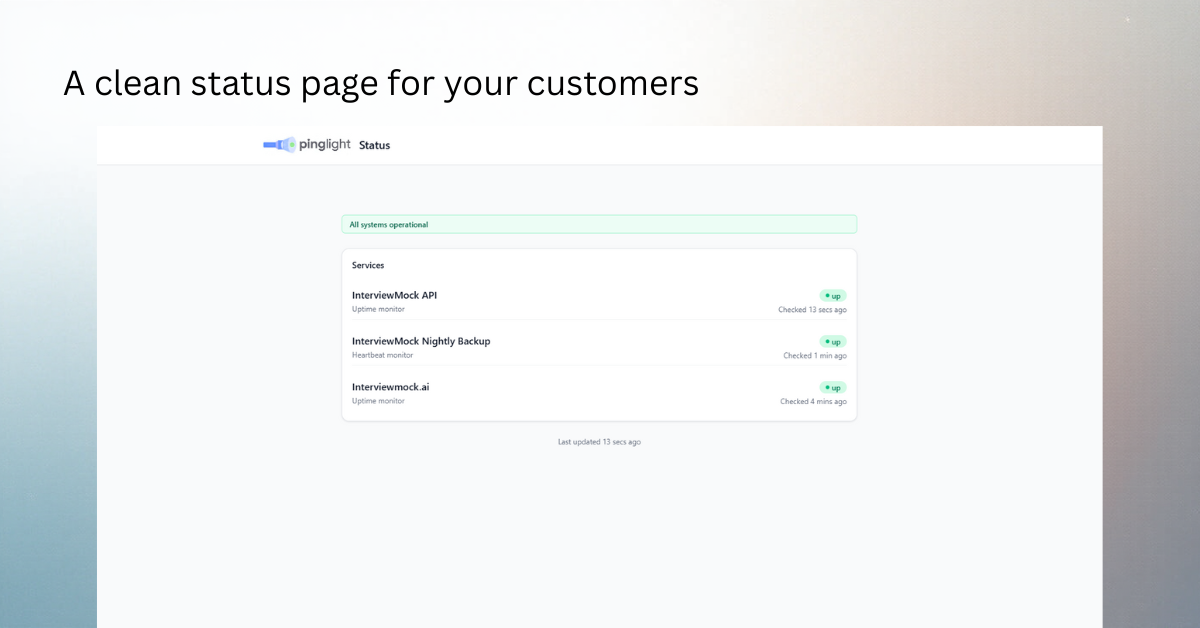This screenshot has width=1200, height=628.
Task: Open the InterviewMock Nightly Backup service entry
Action: [x=421, y=341]
